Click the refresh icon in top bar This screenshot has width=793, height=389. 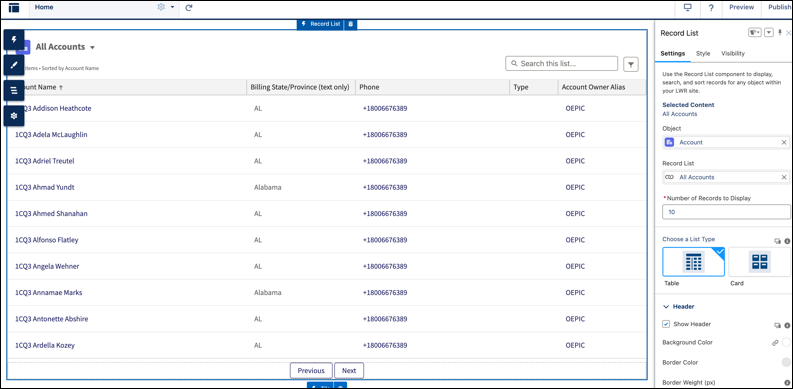click(x=189, y=8)
